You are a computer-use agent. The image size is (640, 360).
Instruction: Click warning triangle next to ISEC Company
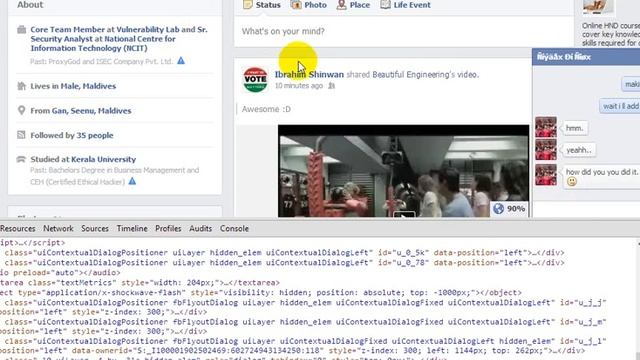point(181,61)
